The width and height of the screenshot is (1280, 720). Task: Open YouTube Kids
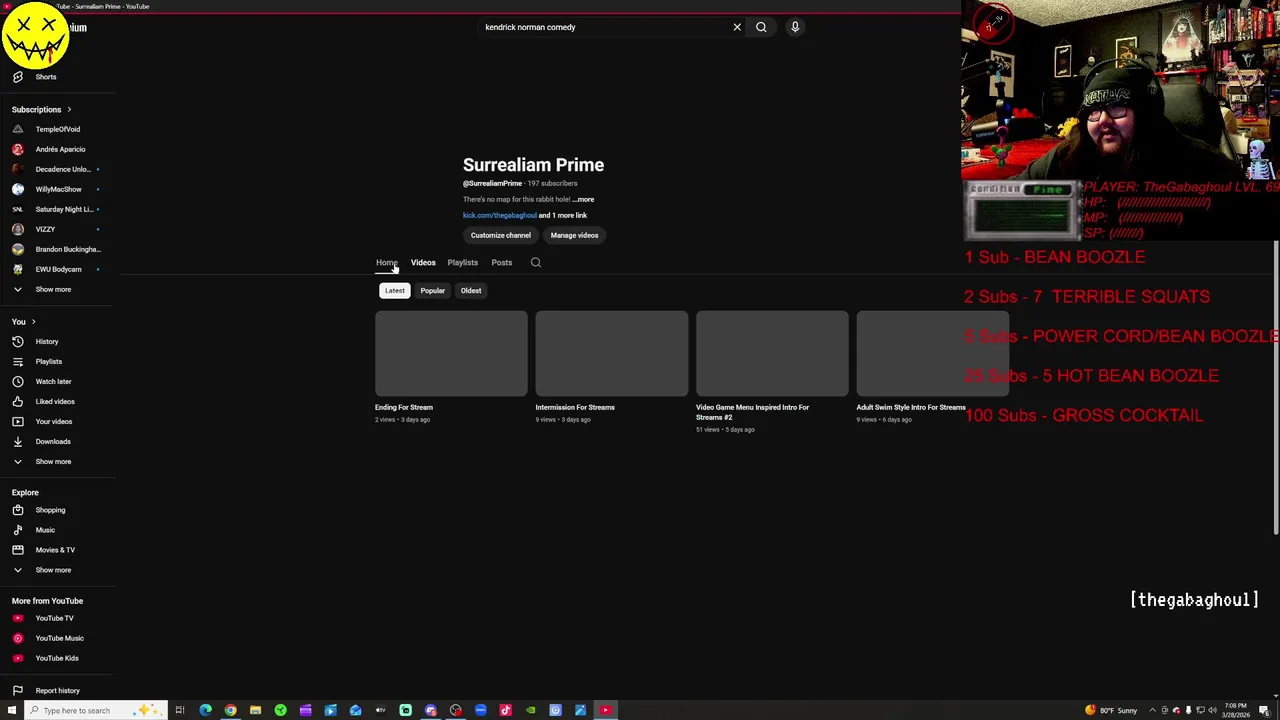(x=56, y=658)
